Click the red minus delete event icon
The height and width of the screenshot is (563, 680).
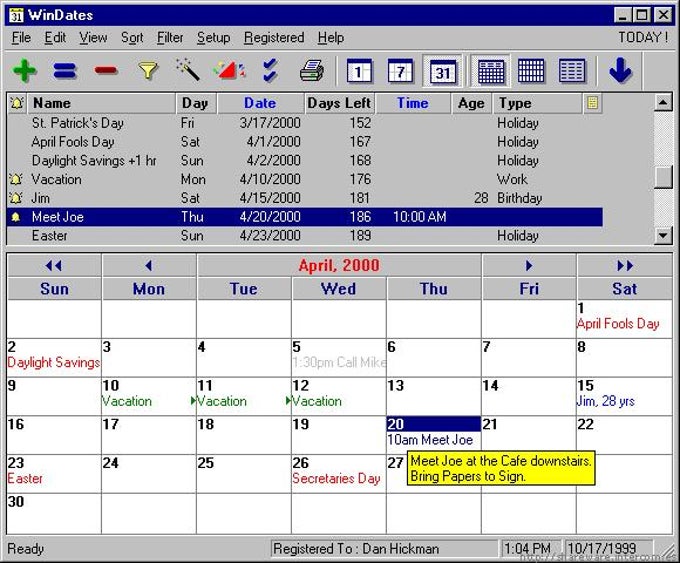coord(106,70)
